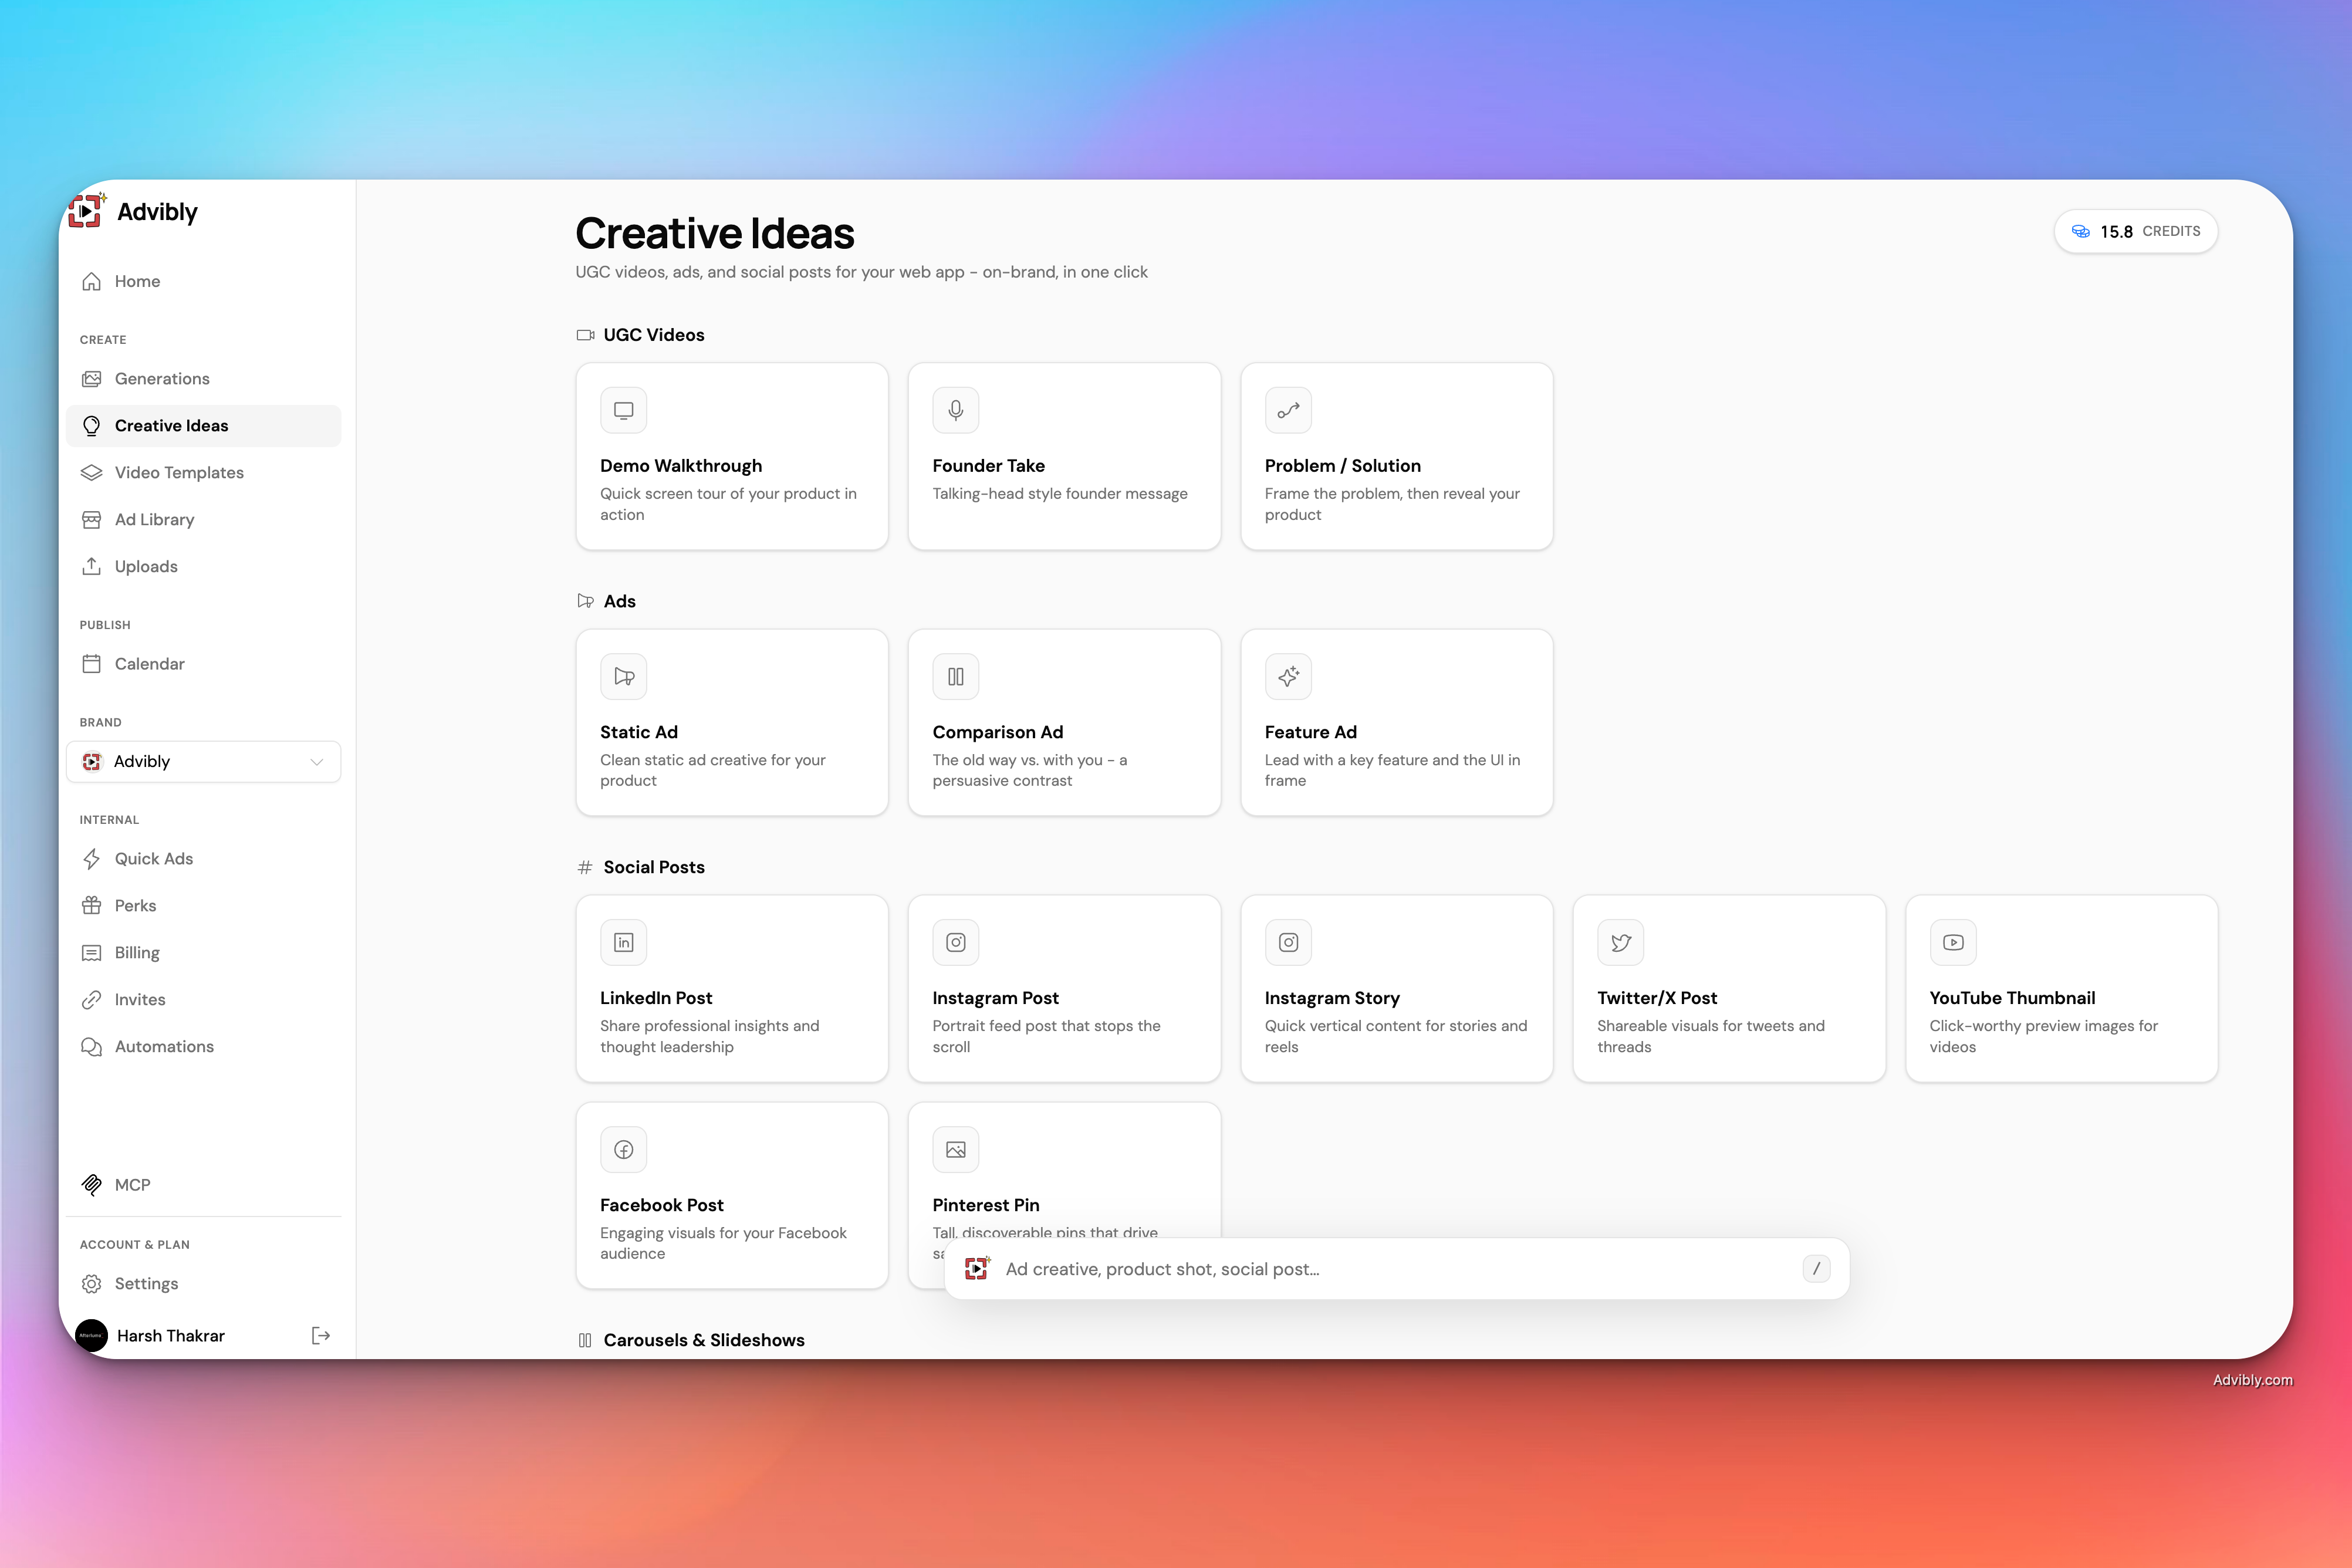
Task: Pick the Comparison Ad columns icon
Action: point(955,676)
